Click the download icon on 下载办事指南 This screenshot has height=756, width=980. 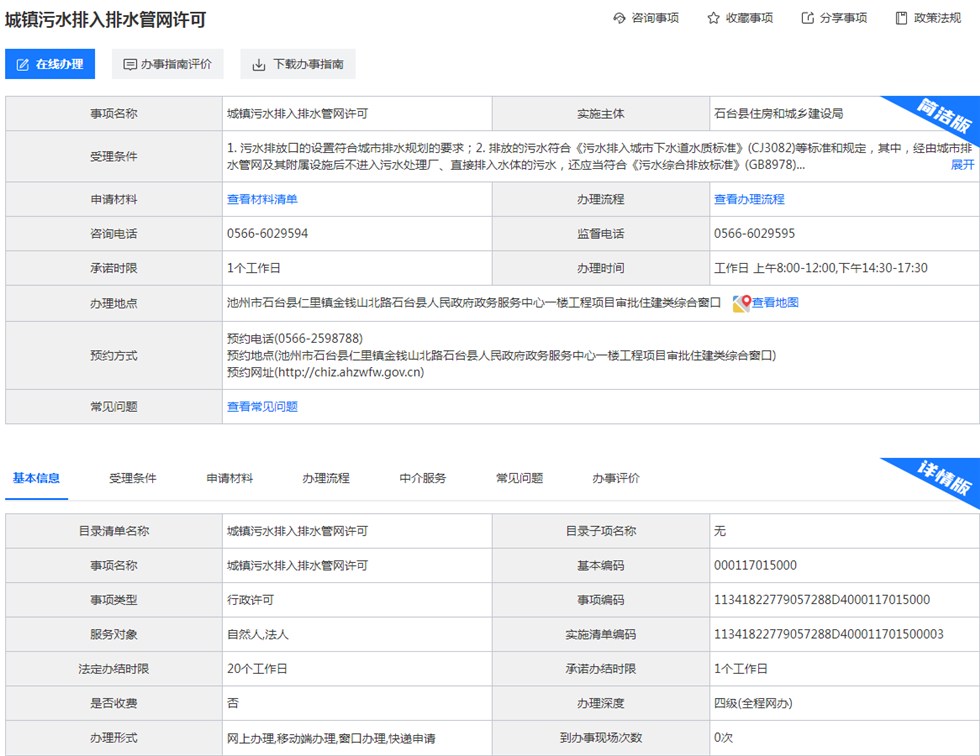(x=259, y=65)
